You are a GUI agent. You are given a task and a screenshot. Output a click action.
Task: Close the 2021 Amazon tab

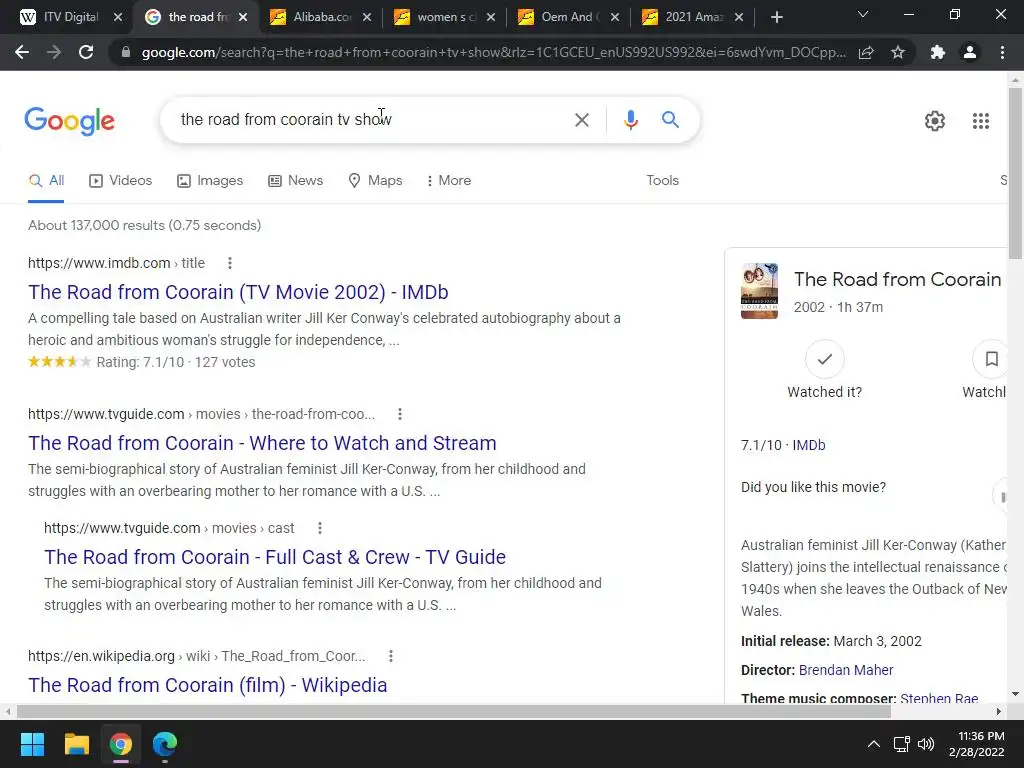click(739, 17)
